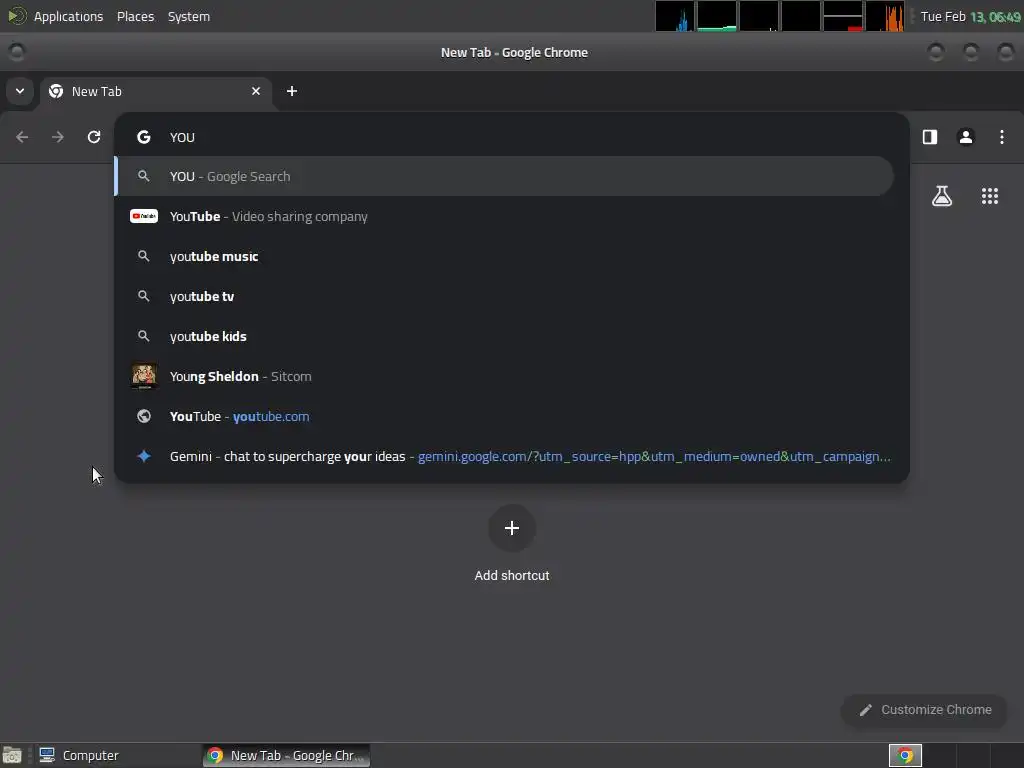Click the YouTube logo icon in suggestions
The width and height of the screenshot is (1024, 768).
point(144,216)
